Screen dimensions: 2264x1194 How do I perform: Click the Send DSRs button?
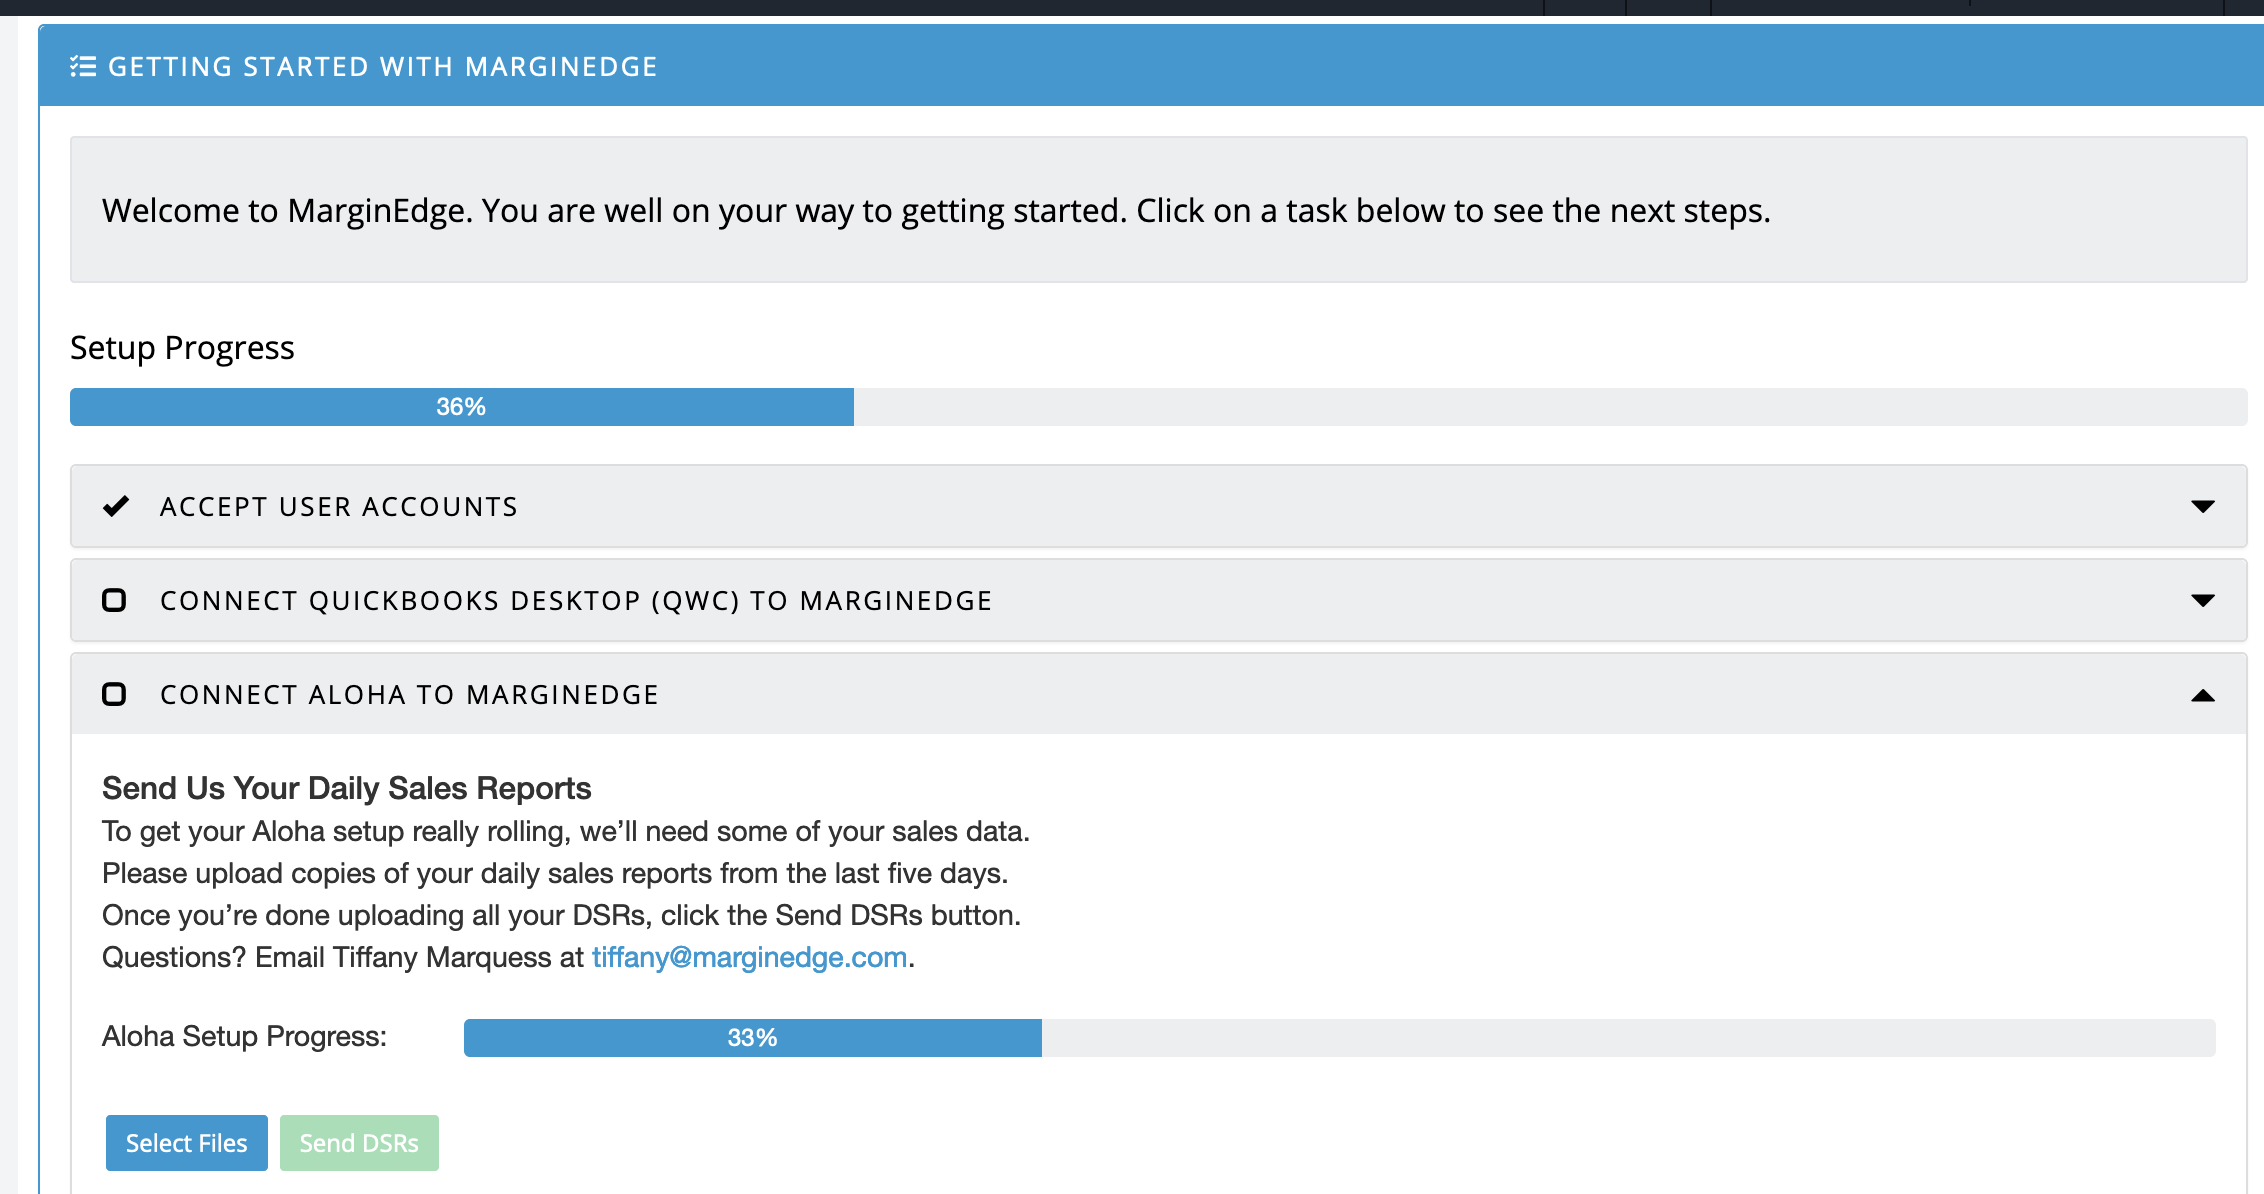[x=359, y=1143]
